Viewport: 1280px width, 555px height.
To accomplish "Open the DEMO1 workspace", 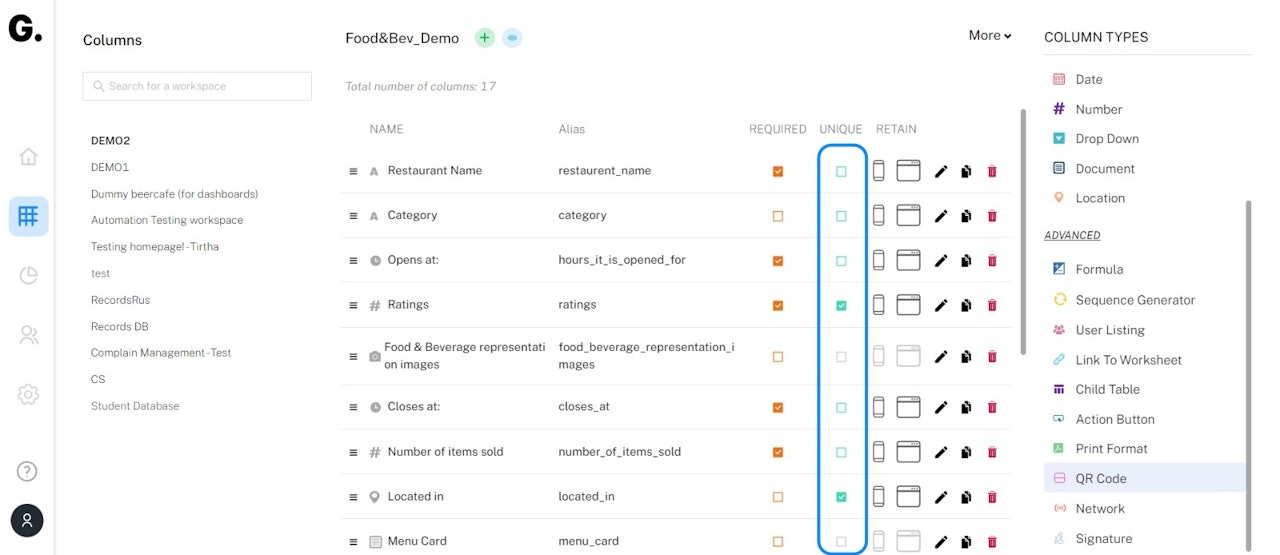I will click(x=110, y=167).
